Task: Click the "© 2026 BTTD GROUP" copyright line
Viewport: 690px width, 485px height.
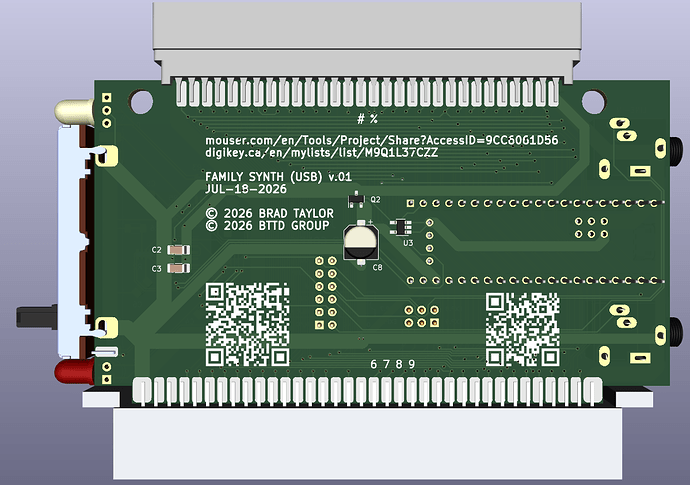Action: point(268,226)
